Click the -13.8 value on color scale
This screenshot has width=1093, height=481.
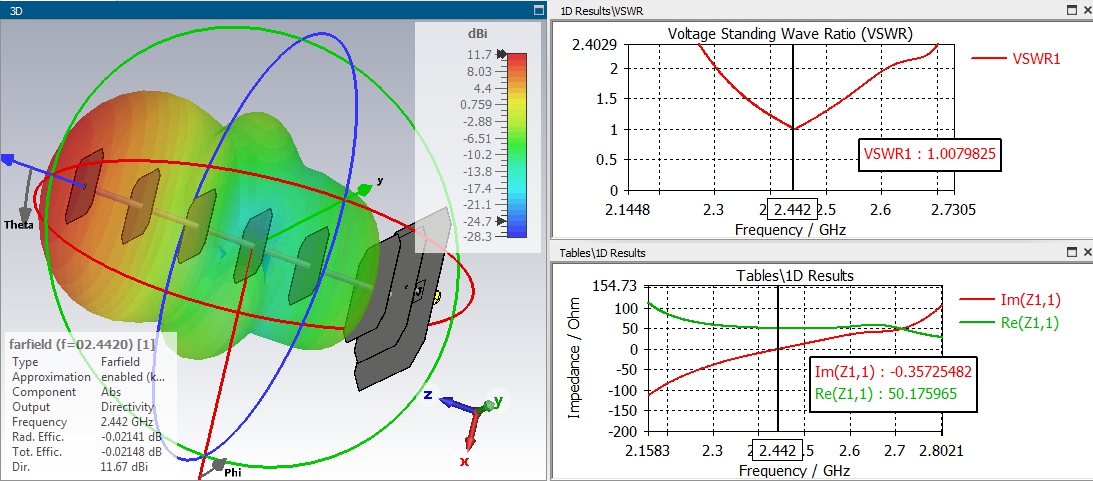[x=477, y=171]
